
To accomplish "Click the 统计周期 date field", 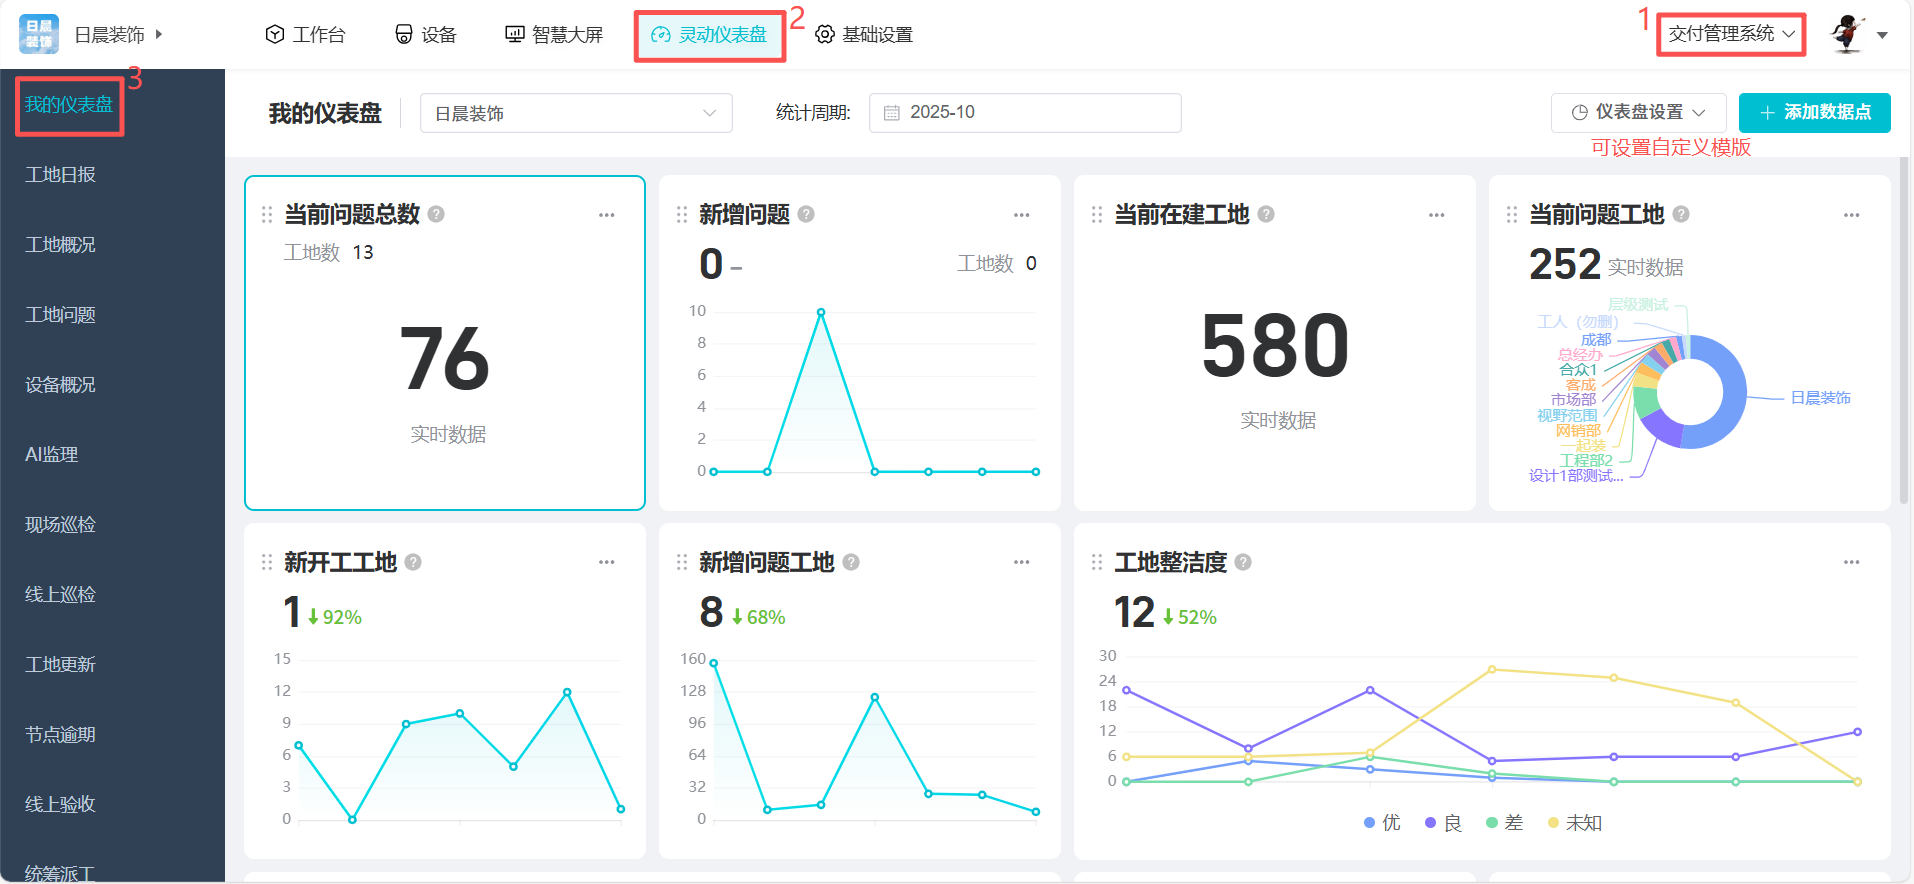I will coord(1024,112).
